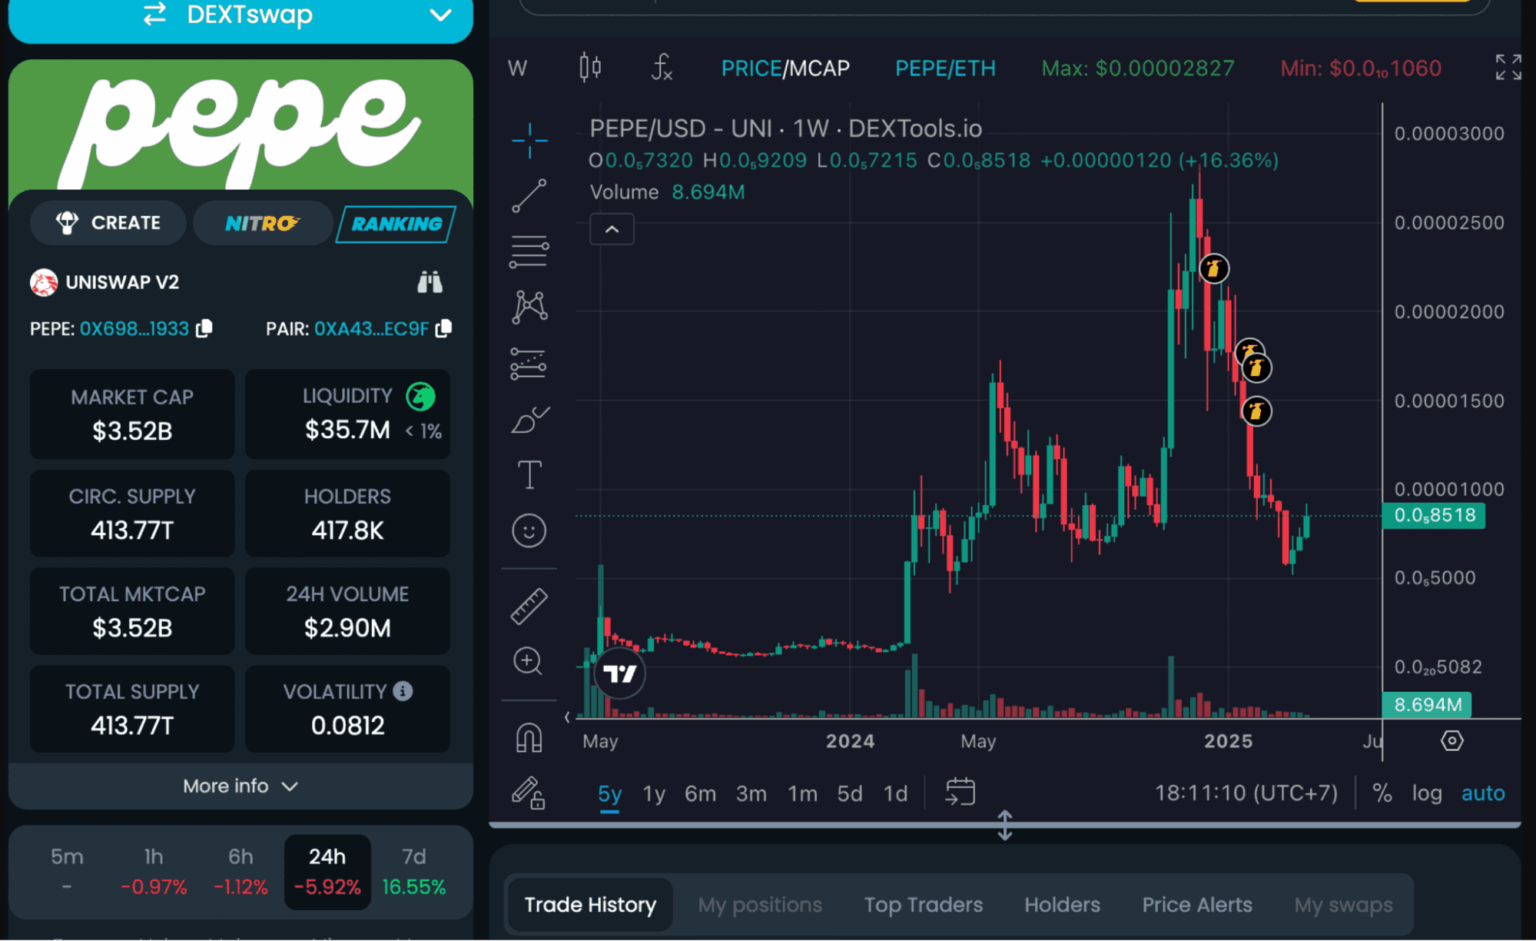The height and width of the screenshot is (941, 1536).
Task: Set chart range to 1d
Action: [895, 794]
